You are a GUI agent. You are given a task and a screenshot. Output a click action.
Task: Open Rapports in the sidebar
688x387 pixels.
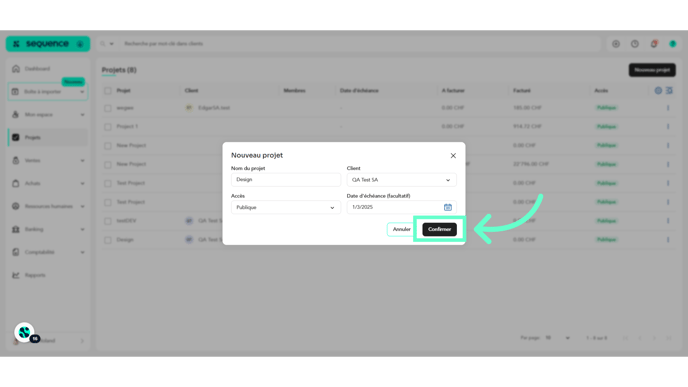47,275
